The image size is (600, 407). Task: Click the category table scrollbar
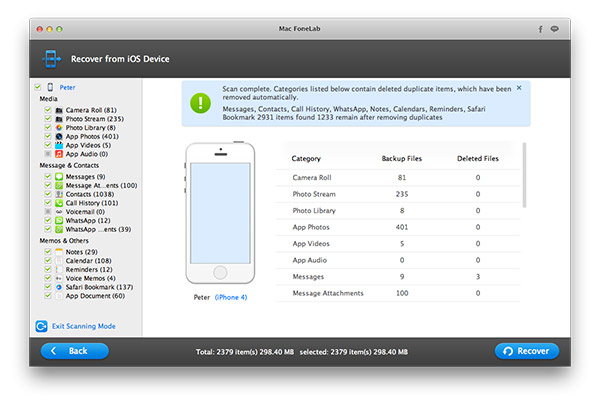524,180
